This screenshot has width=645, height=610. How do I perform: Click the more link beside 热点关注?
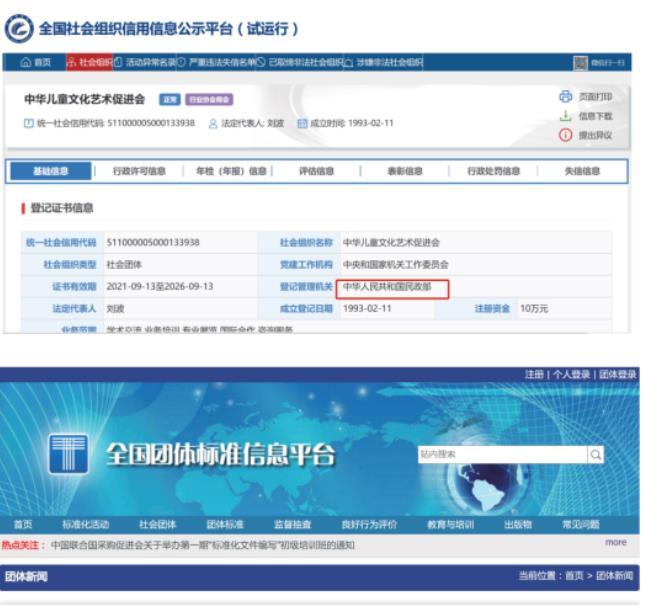pos(616,543)
